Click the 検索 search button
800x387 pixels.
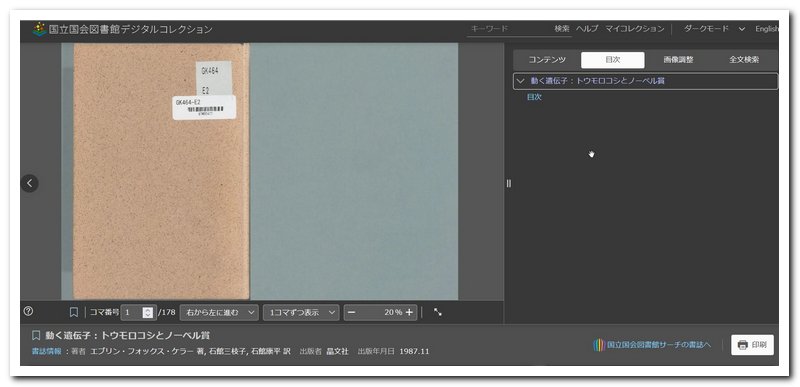tap(562, 29)
